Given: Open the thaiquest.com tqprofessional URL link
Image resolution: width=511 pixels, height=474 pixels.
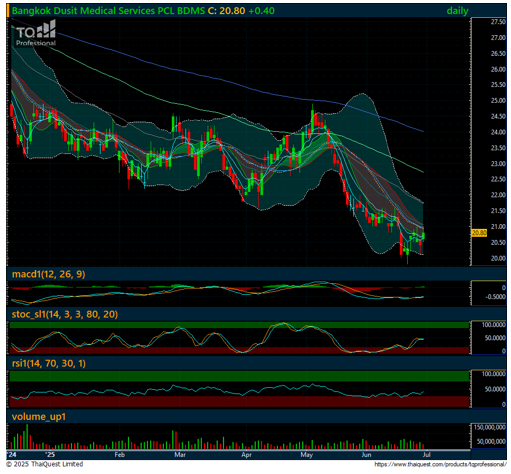Looking at the screenshot, I should pos(440,464).
